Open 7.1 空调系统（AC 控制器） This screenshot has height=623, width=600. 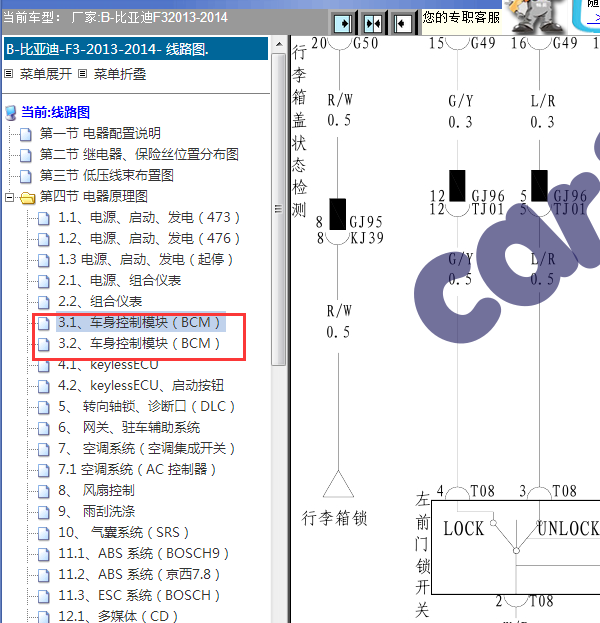coord(137,470)
